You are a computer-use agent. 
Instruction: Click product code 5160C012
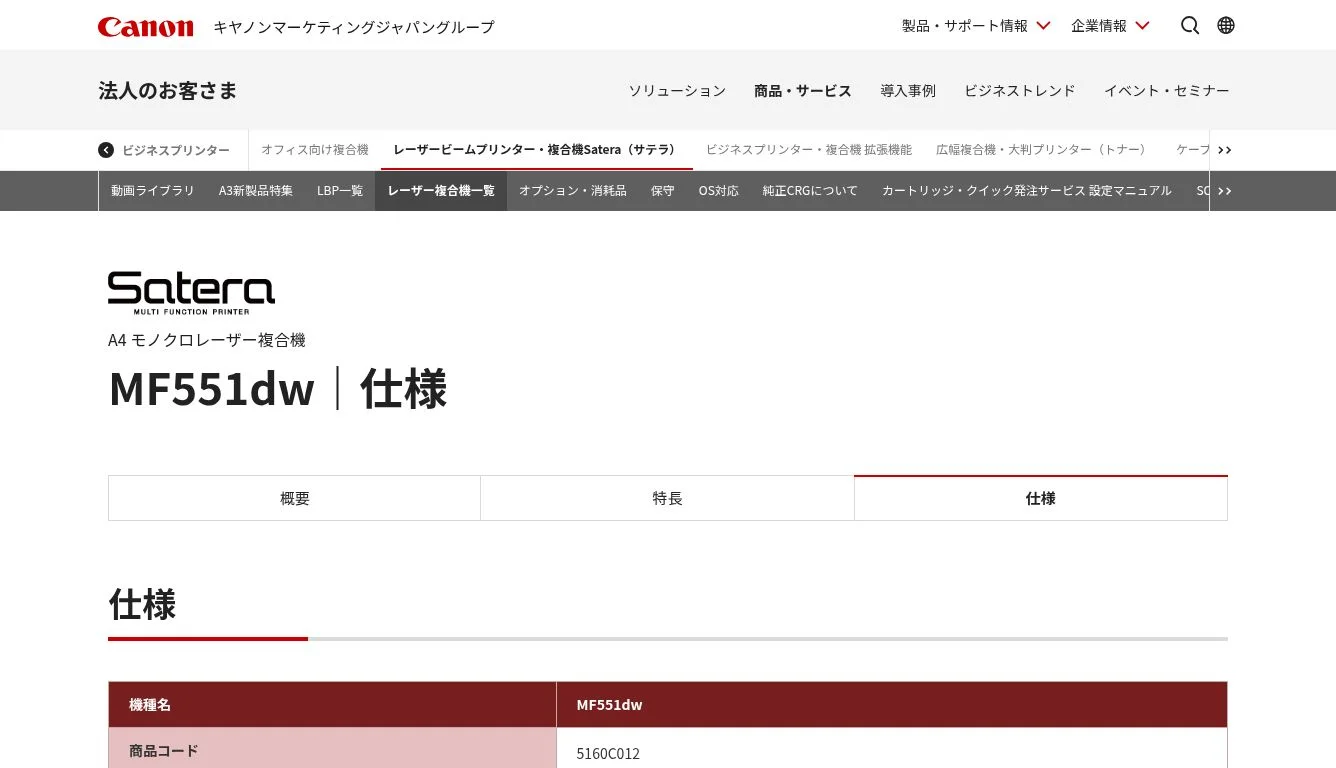608,754
